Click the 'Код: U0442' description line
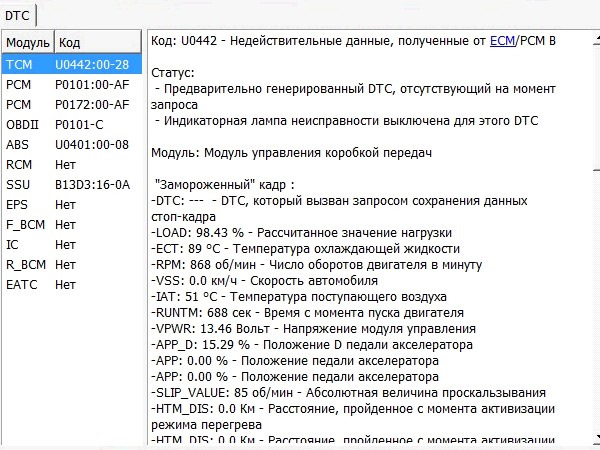Screen dimensions: 600x450 353,41
